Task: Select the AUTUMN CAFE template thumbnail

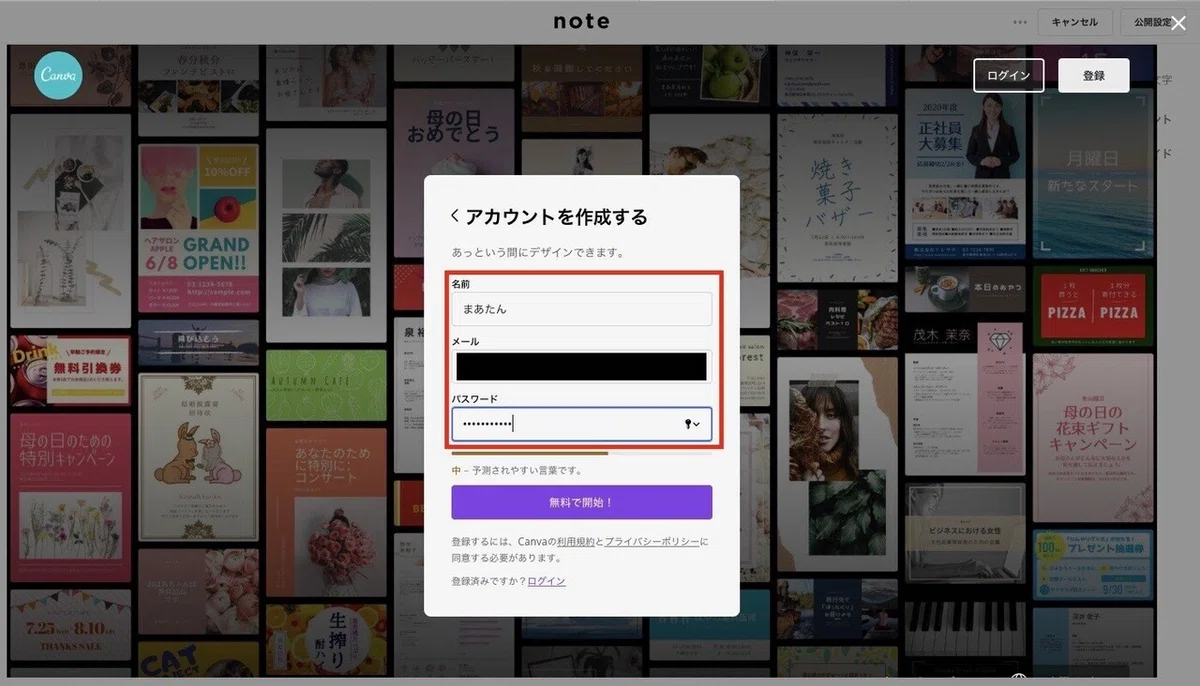Action: 326,384
